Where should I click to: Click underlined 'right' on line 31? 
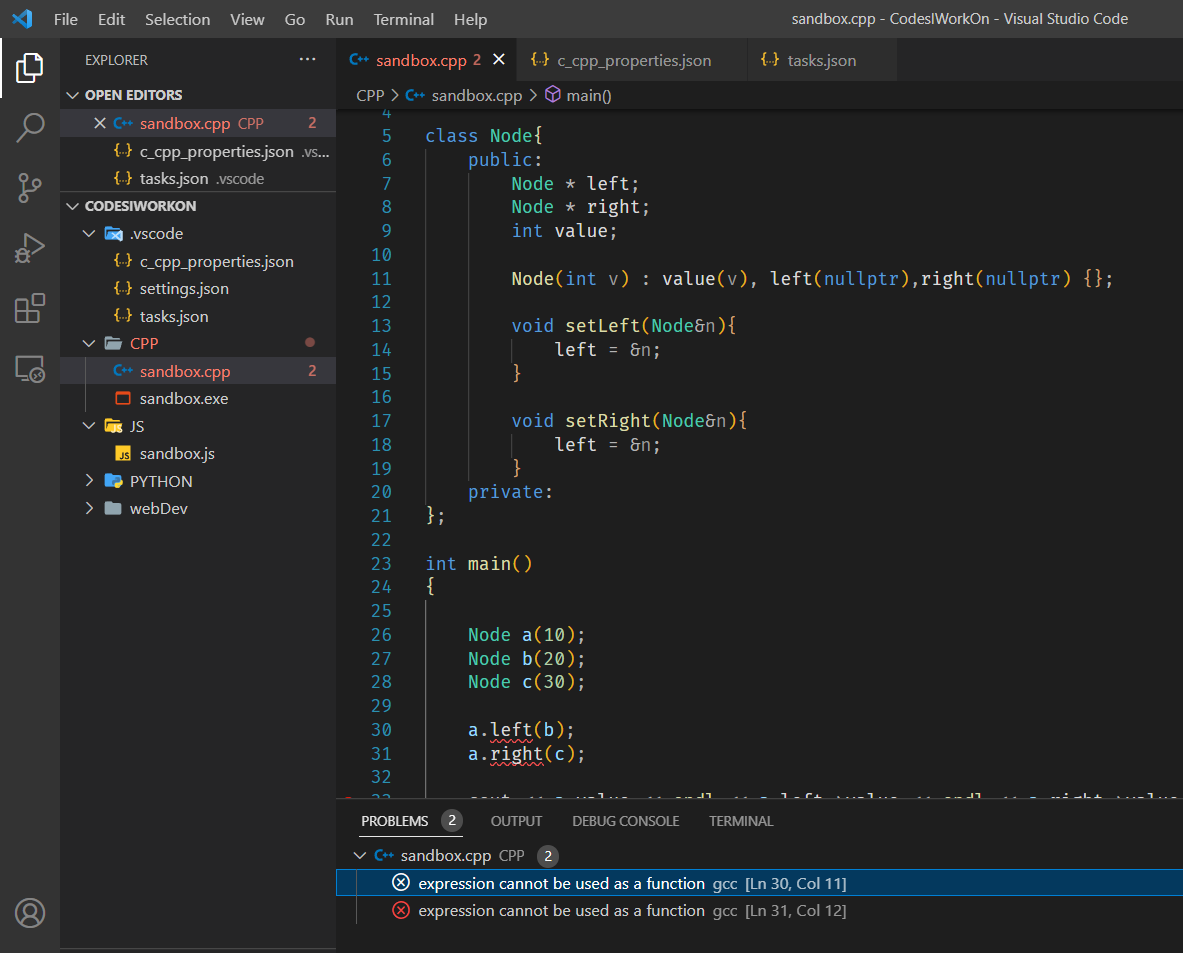click(516, 754)
